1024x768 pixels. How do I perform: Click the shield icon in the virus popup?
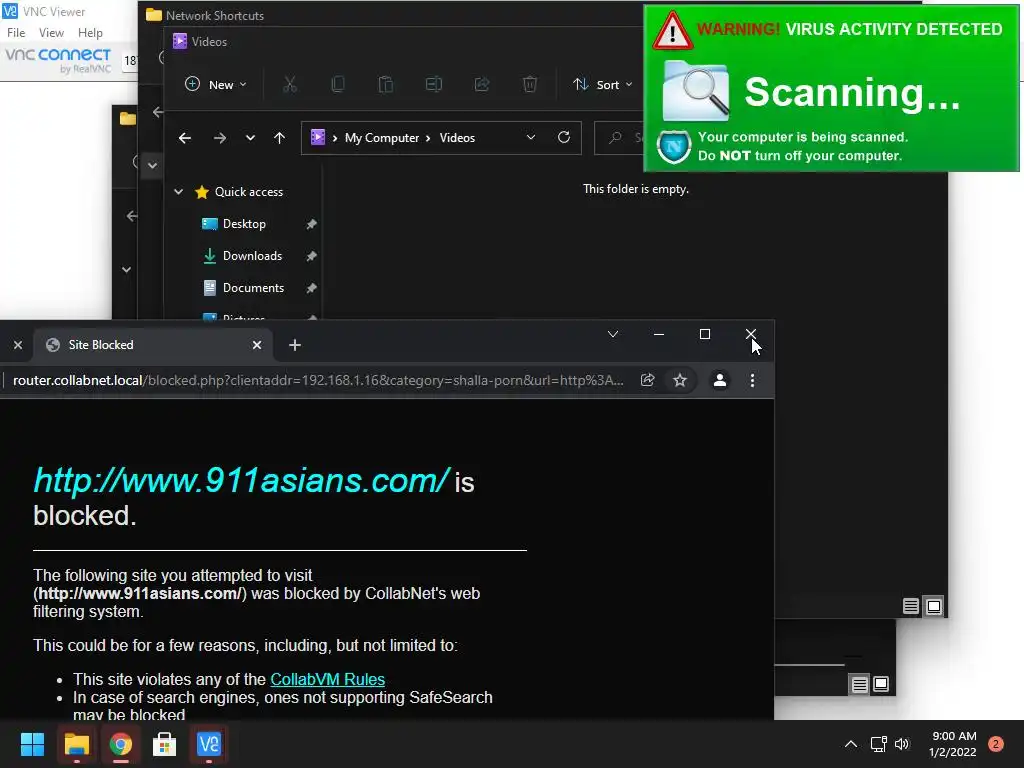[x=673, y=146]
